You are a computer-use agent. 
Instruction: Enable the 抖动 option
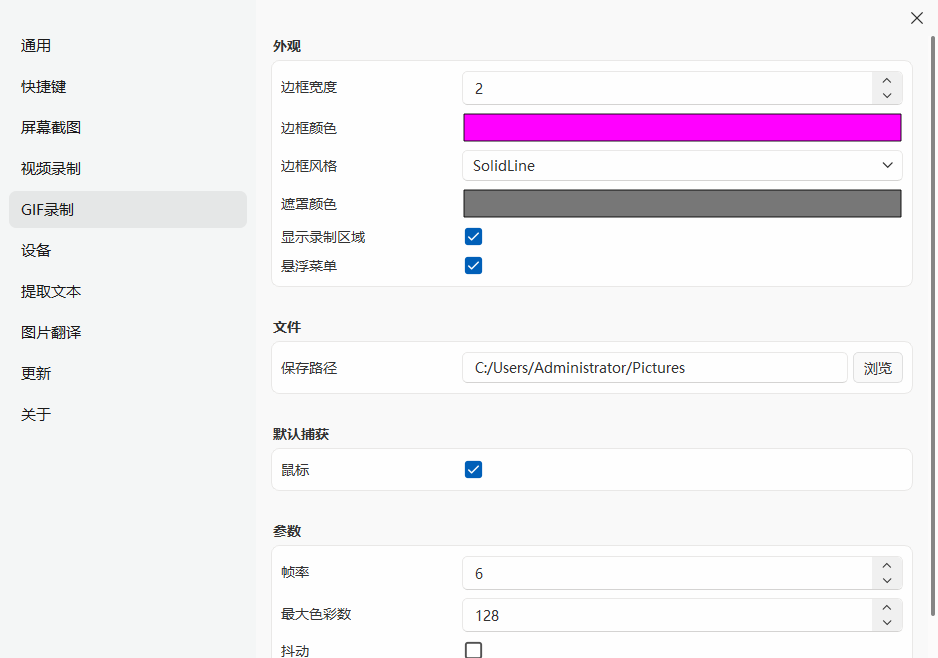473,650
